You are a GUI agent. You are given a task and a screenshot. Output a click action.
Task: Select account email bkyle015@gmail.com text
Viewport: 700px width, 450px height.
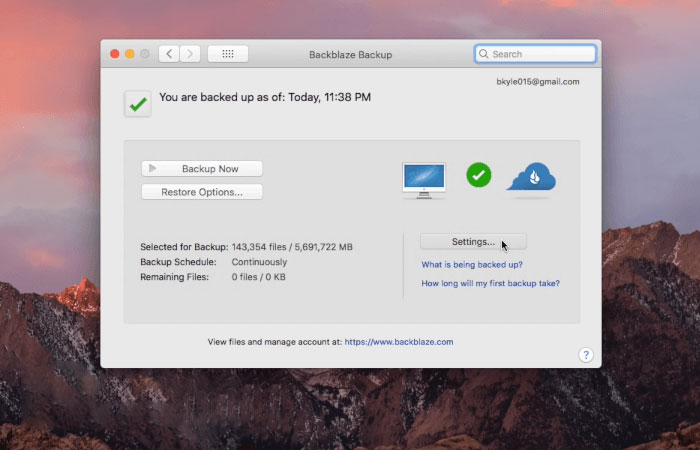click(x=538, y=82)
